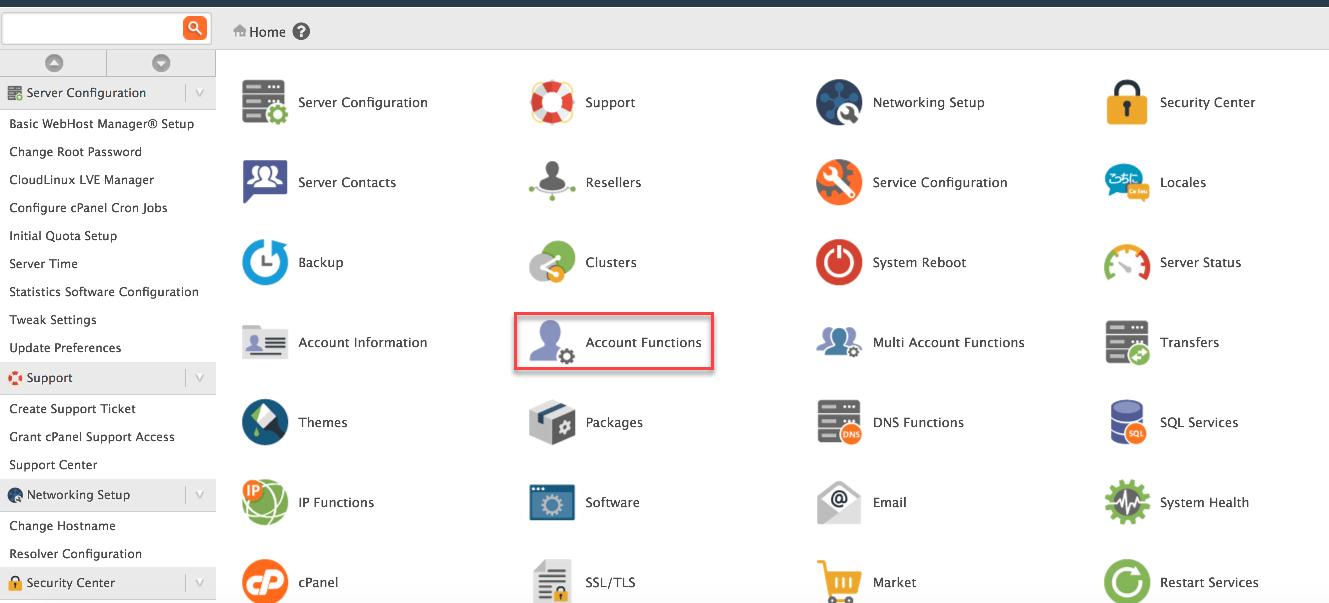1329x603 pixels.
Task: Click the Clusters share icon
Action: (552, 262)
